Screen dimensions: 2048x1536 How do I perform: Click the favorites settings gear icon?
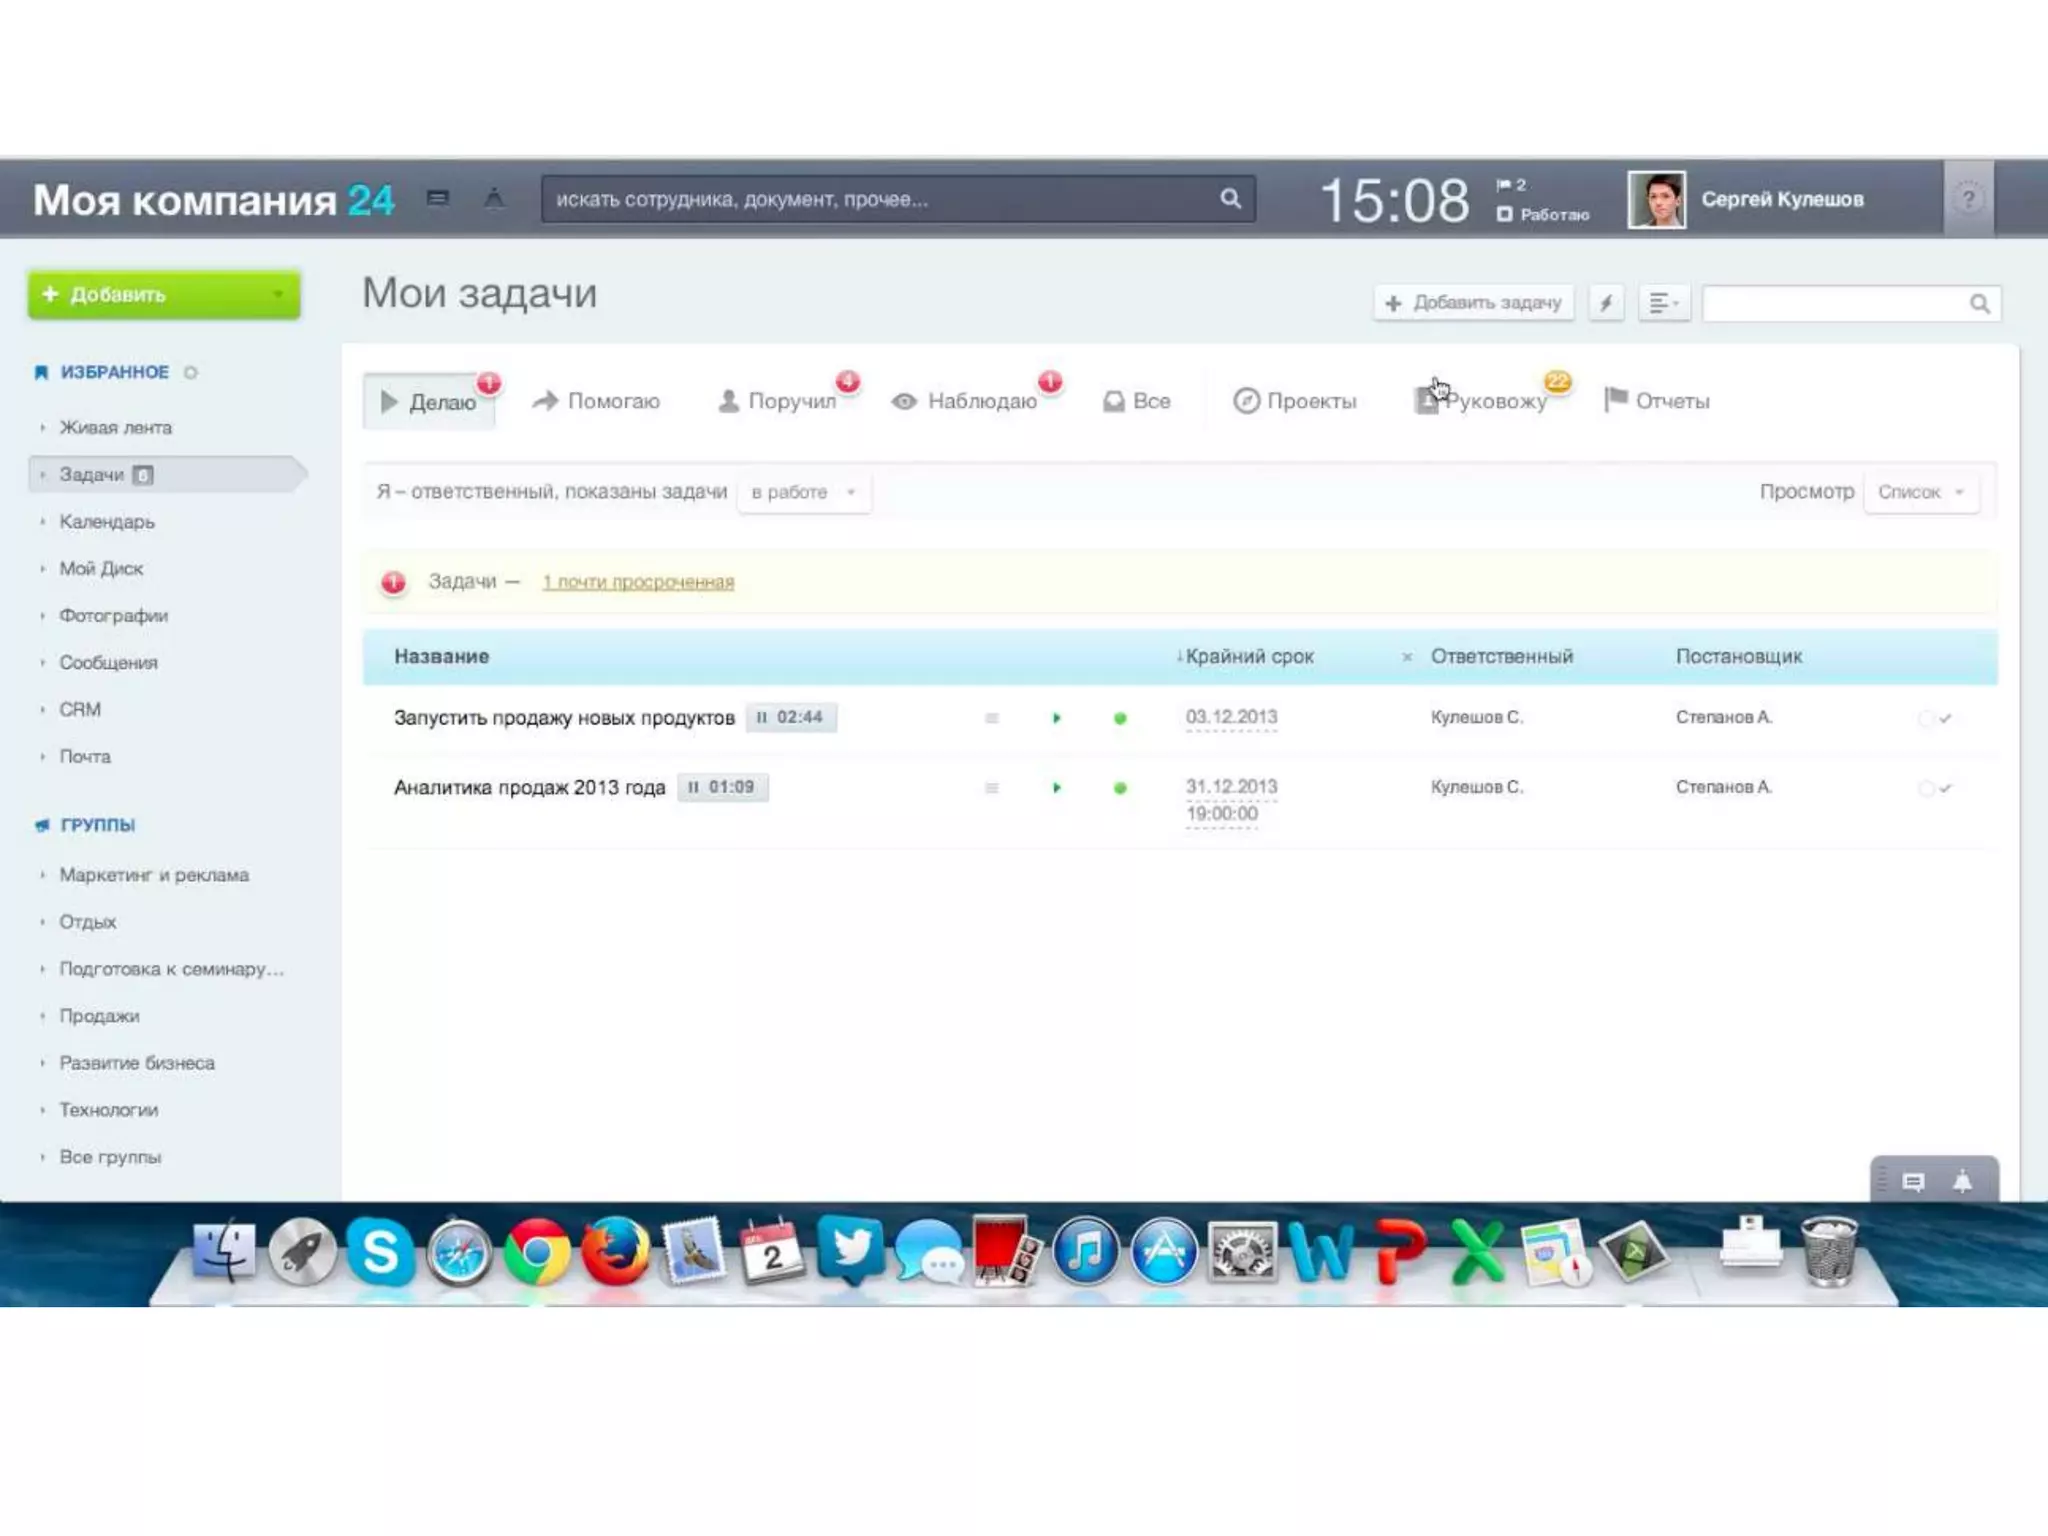pos(190,372)
